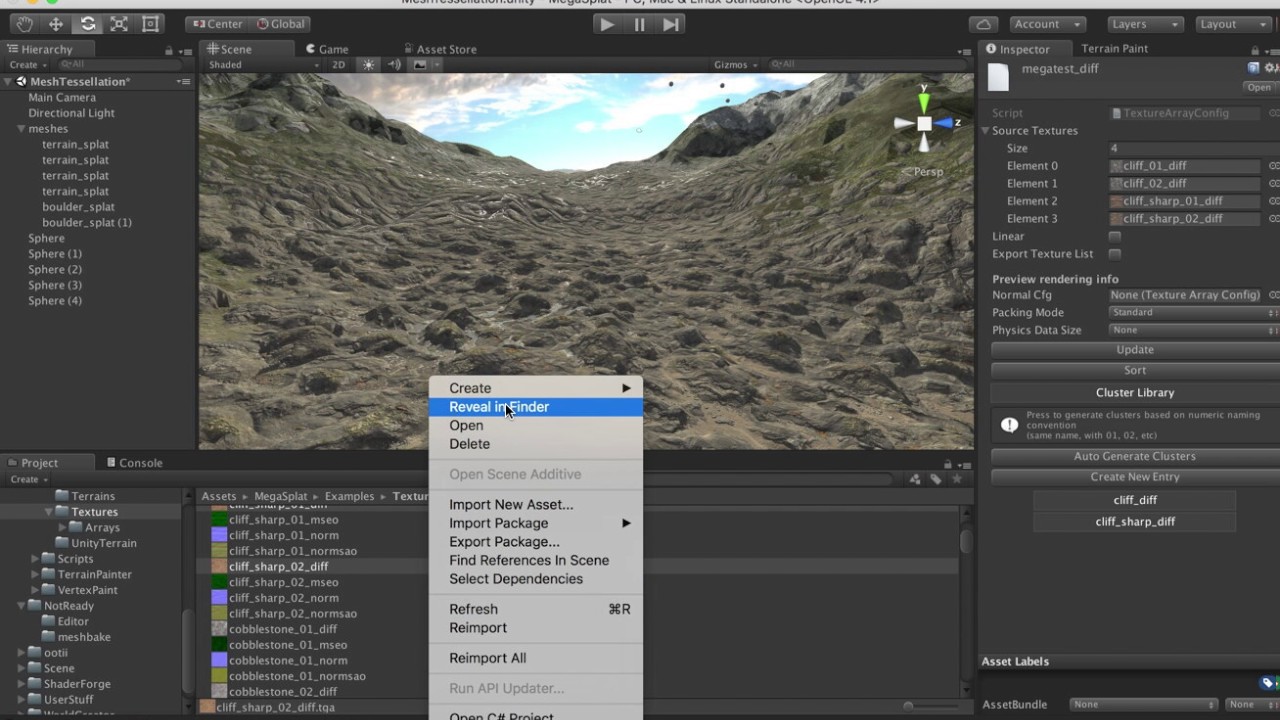Click the asset label tag icon
Screen dimensions: 1280x720
[x=1268, y=683]
